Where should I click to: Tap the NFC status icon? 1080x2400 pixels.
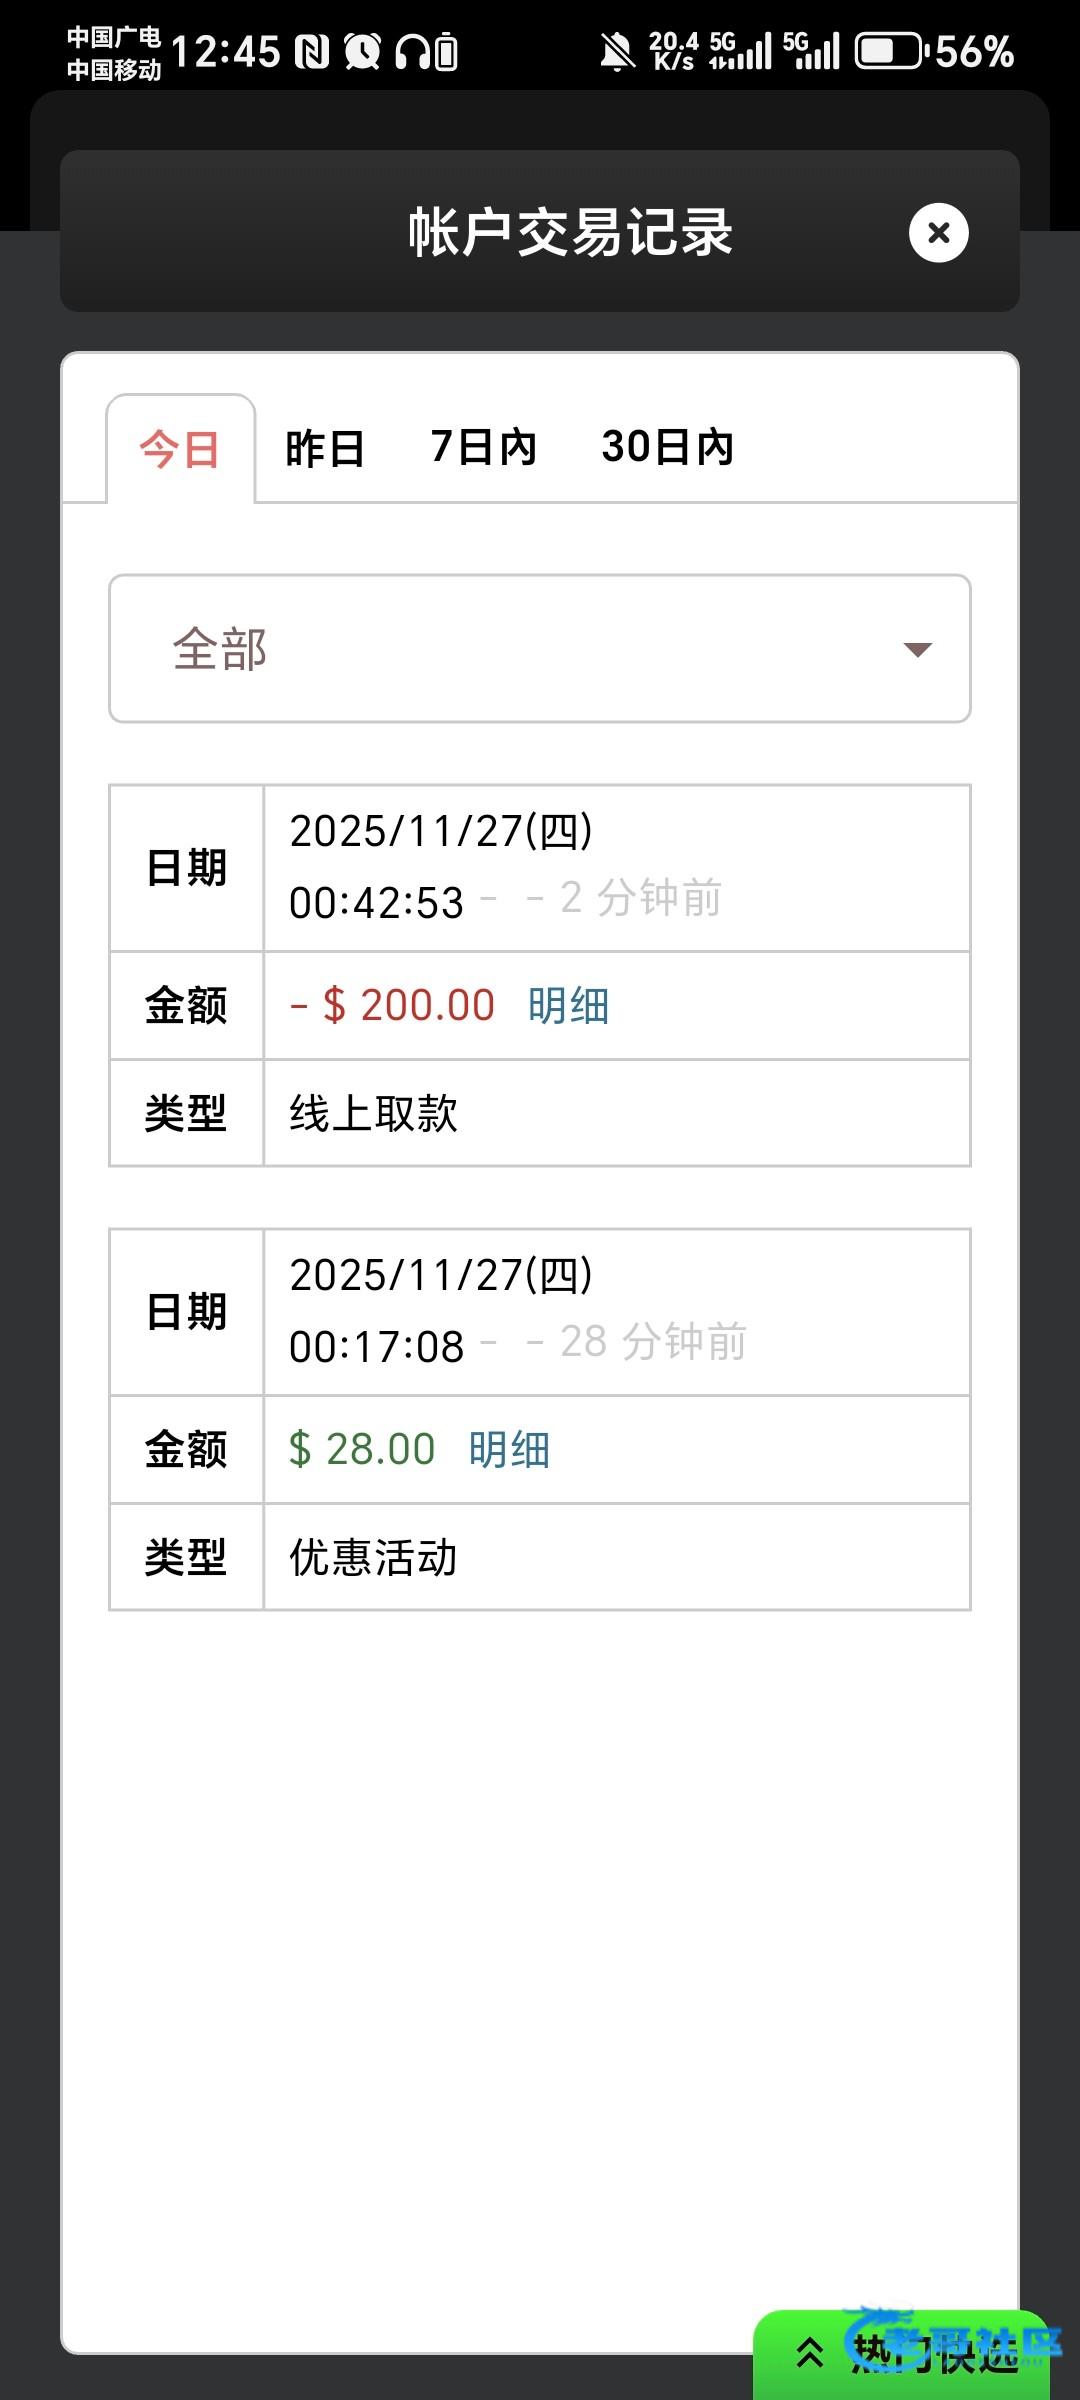point(312,51)
